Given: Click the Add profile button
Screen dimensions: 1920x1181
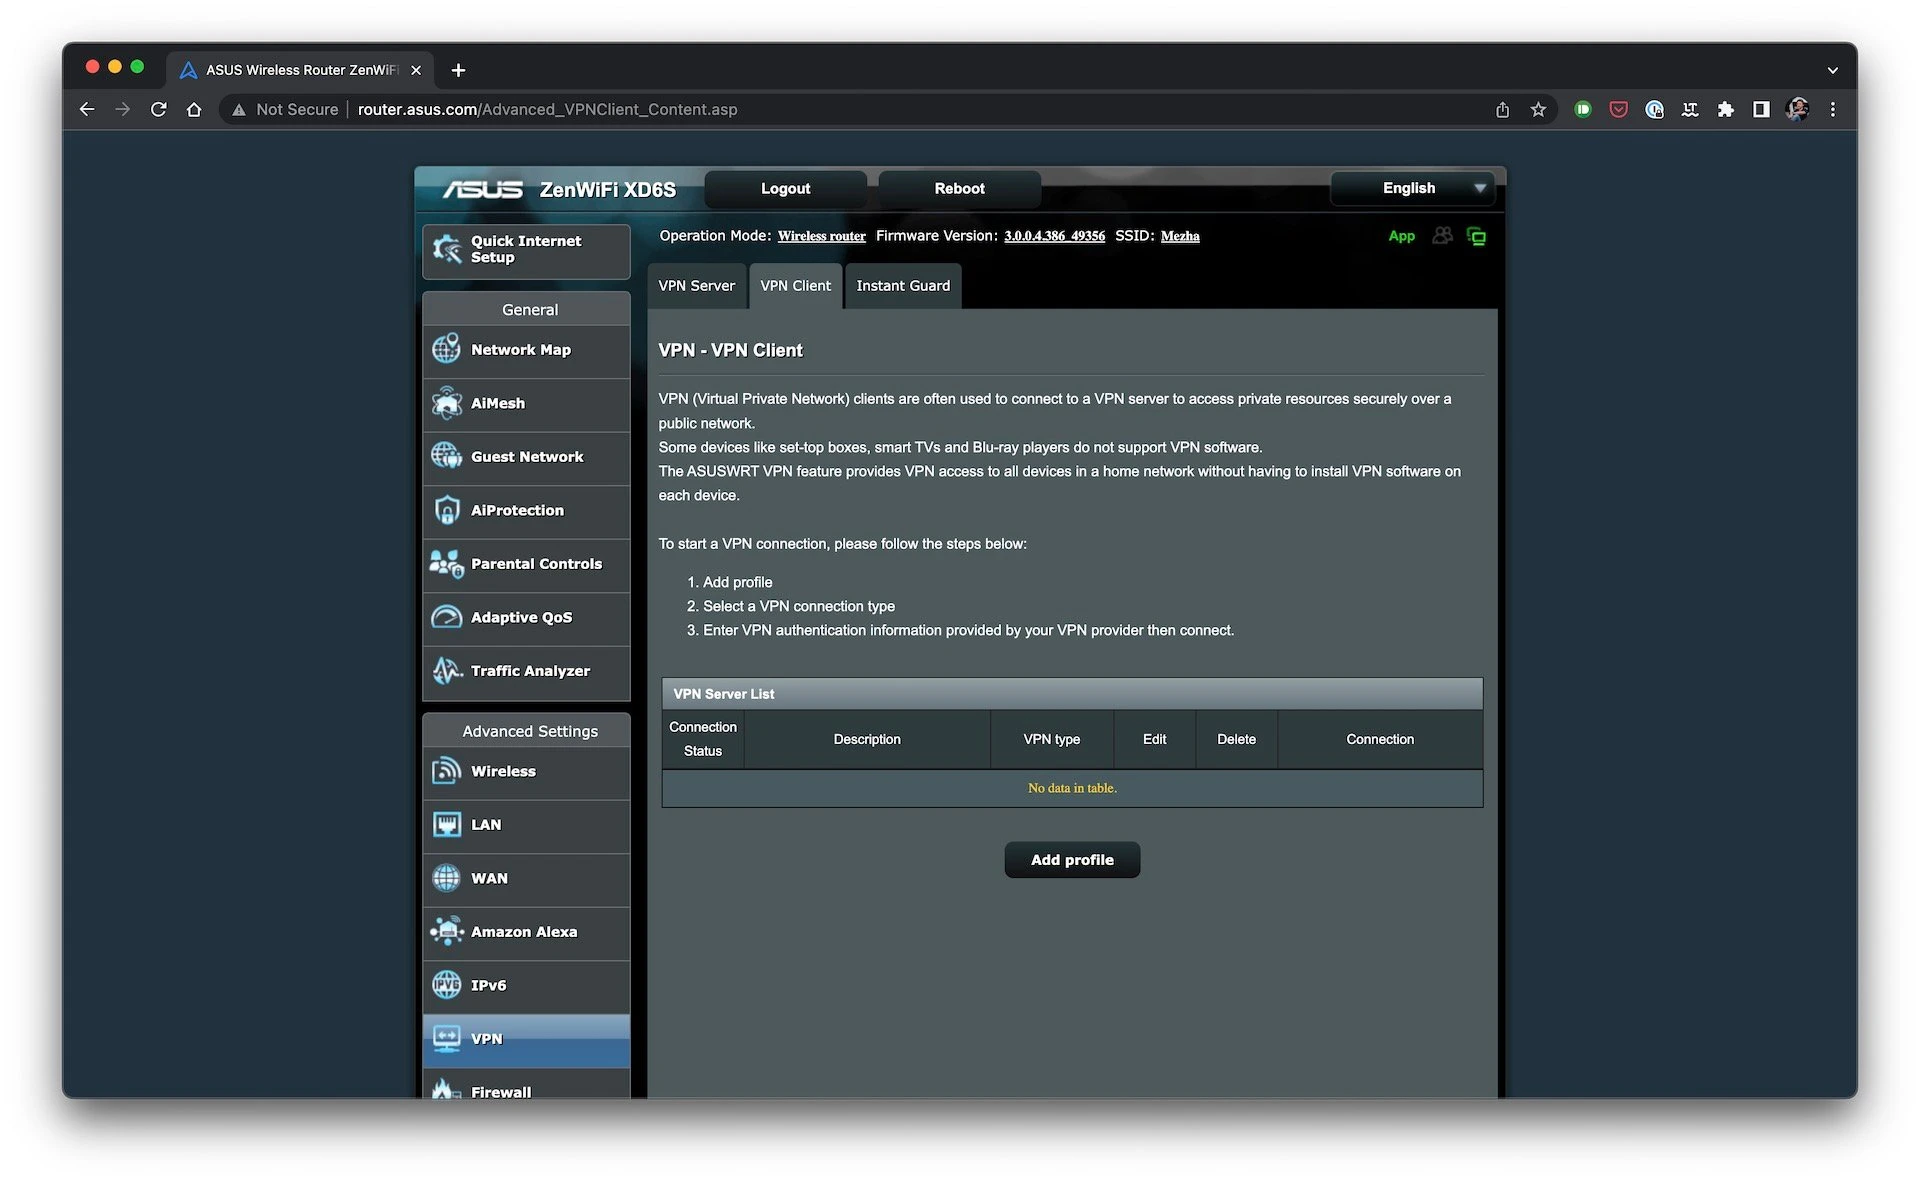Looking at the screenshot, I should pyautogui.click(x=1072, y=860).
